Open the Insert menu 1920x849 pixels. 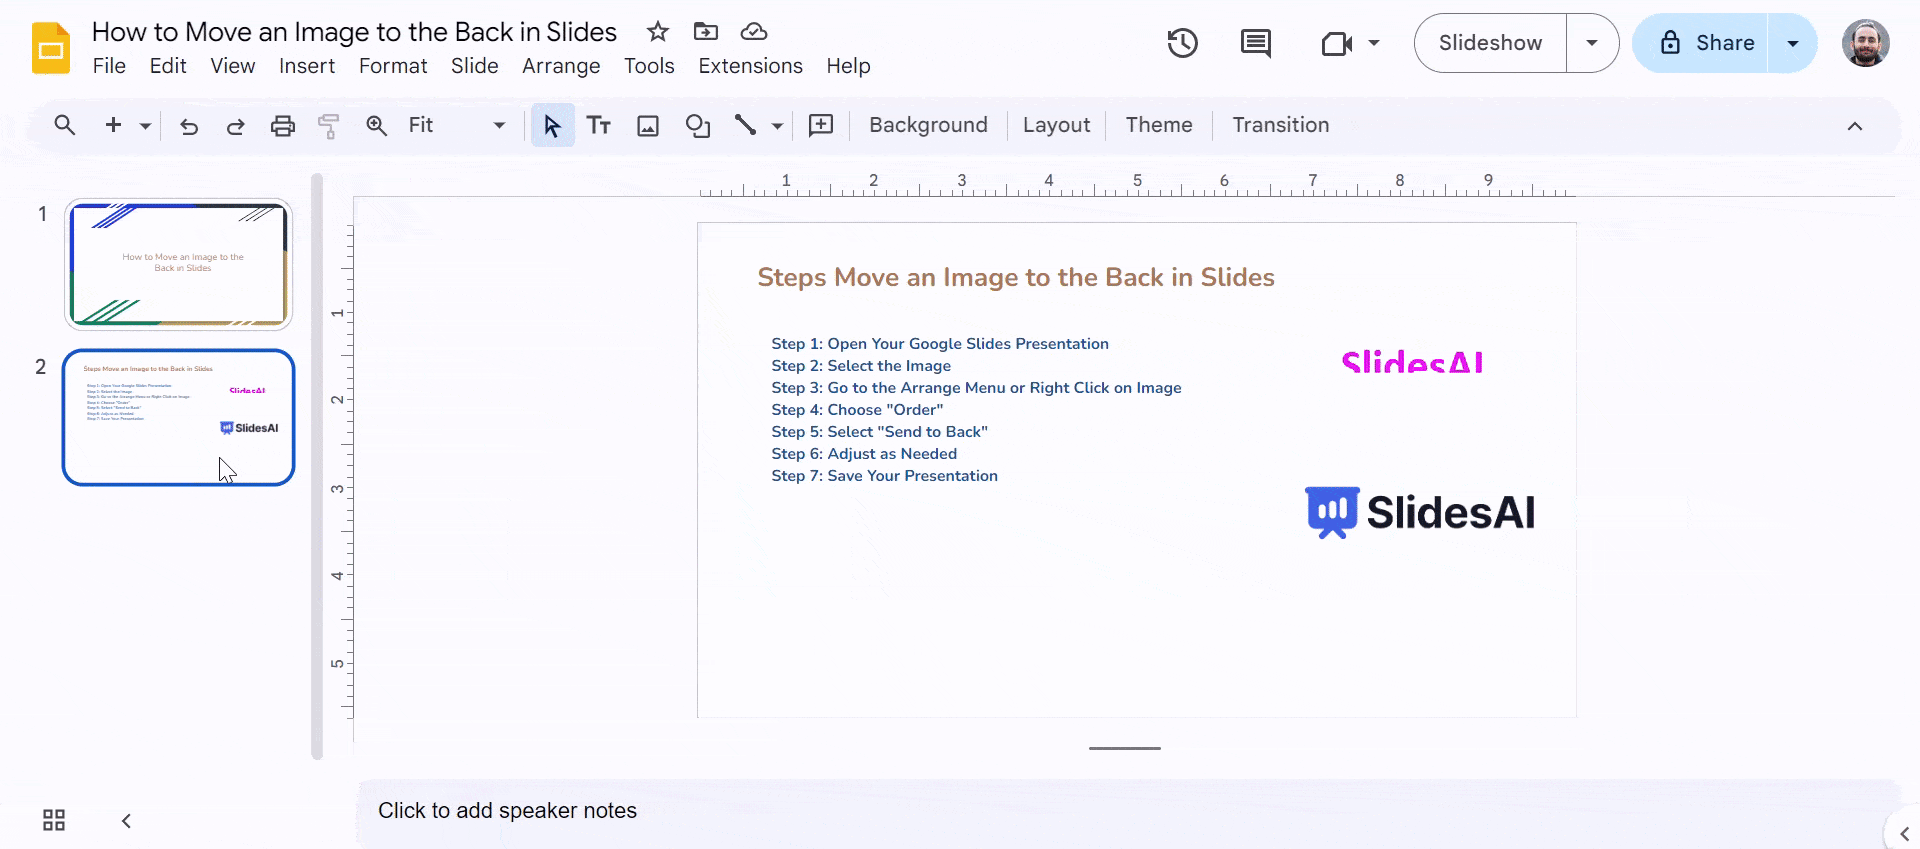point(306,66)
